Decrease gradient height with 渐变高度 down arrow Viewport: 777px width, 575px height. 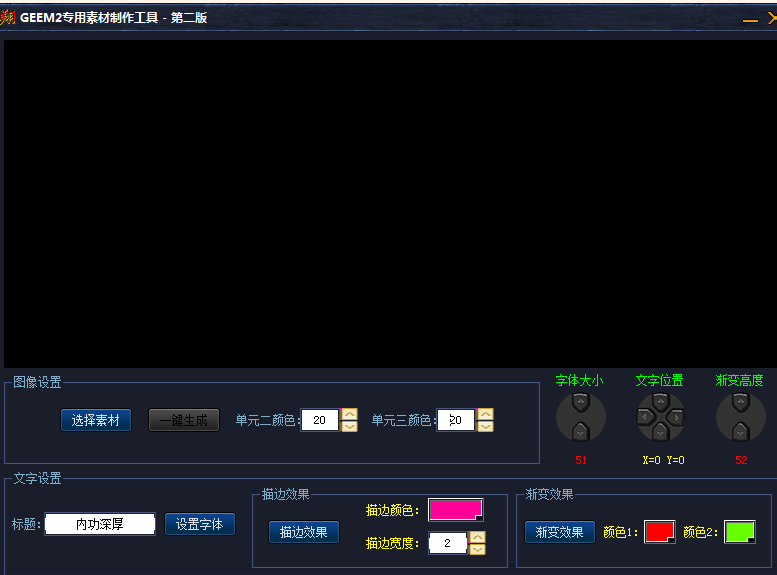pyautogui.click(x=740, y=431)
